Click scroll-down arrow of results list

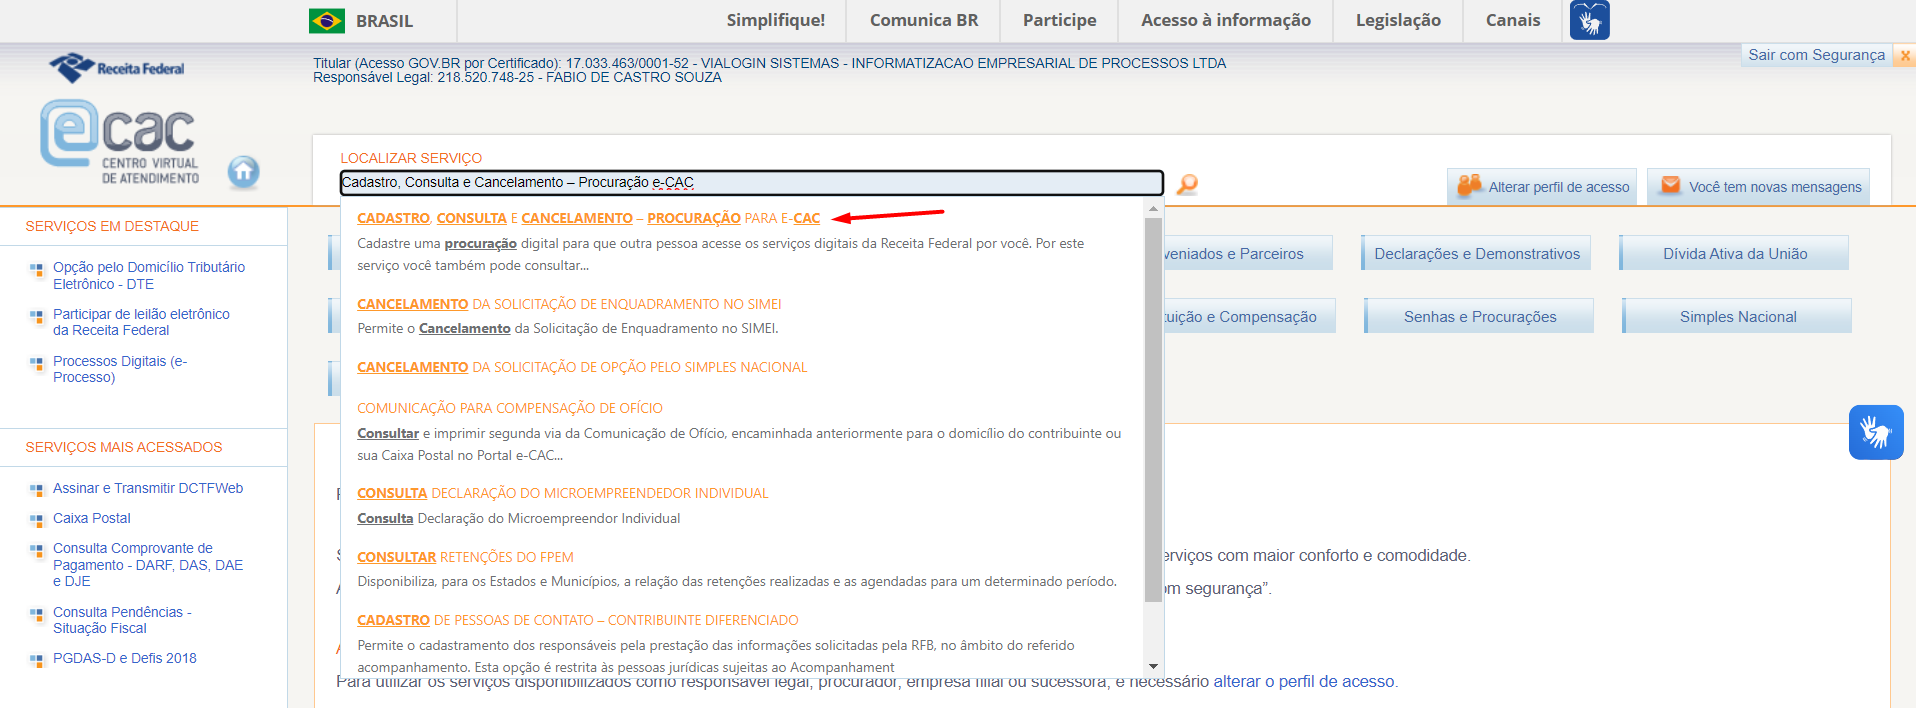click(1154, 666)
